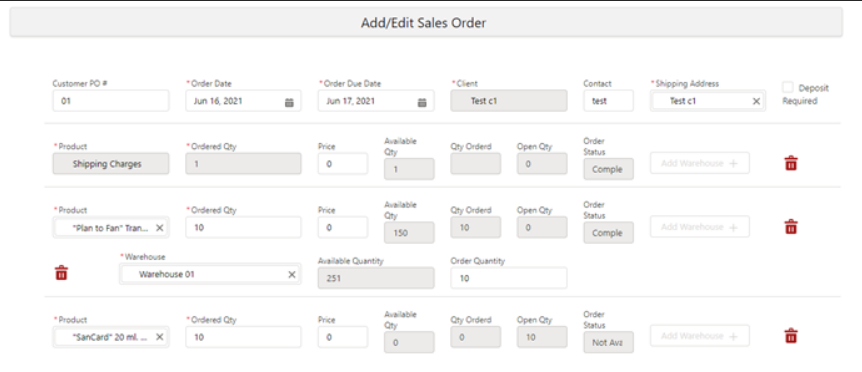
Task: Enable the Deposit Required checkbox
Action: pyautogui.click(x=788, y=87)
